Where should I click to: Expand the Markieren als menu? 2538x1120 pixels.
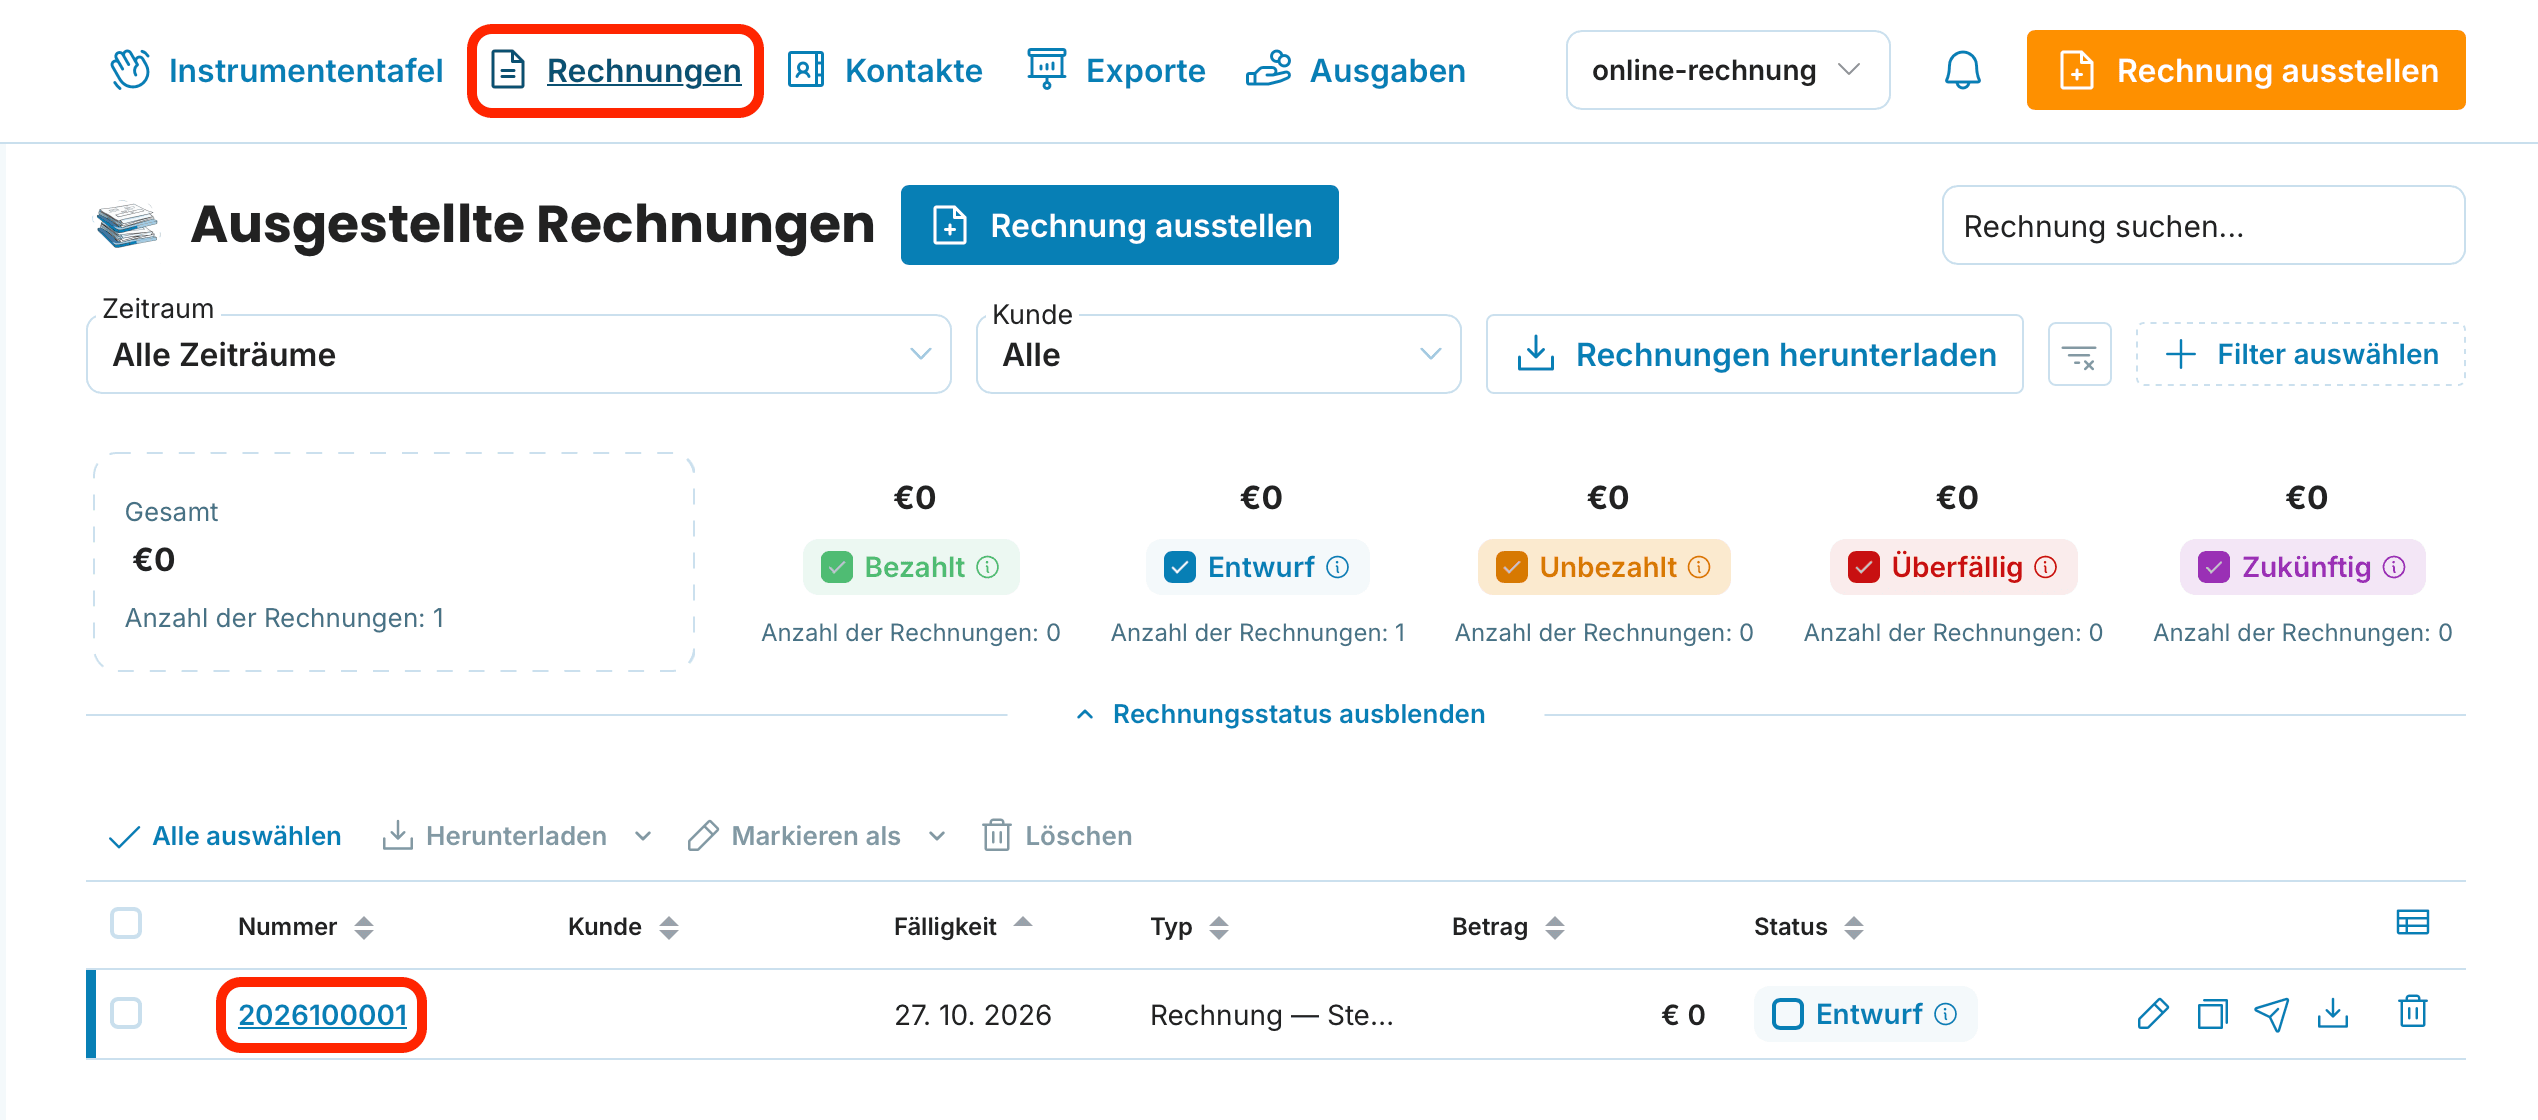click(816, 836)
